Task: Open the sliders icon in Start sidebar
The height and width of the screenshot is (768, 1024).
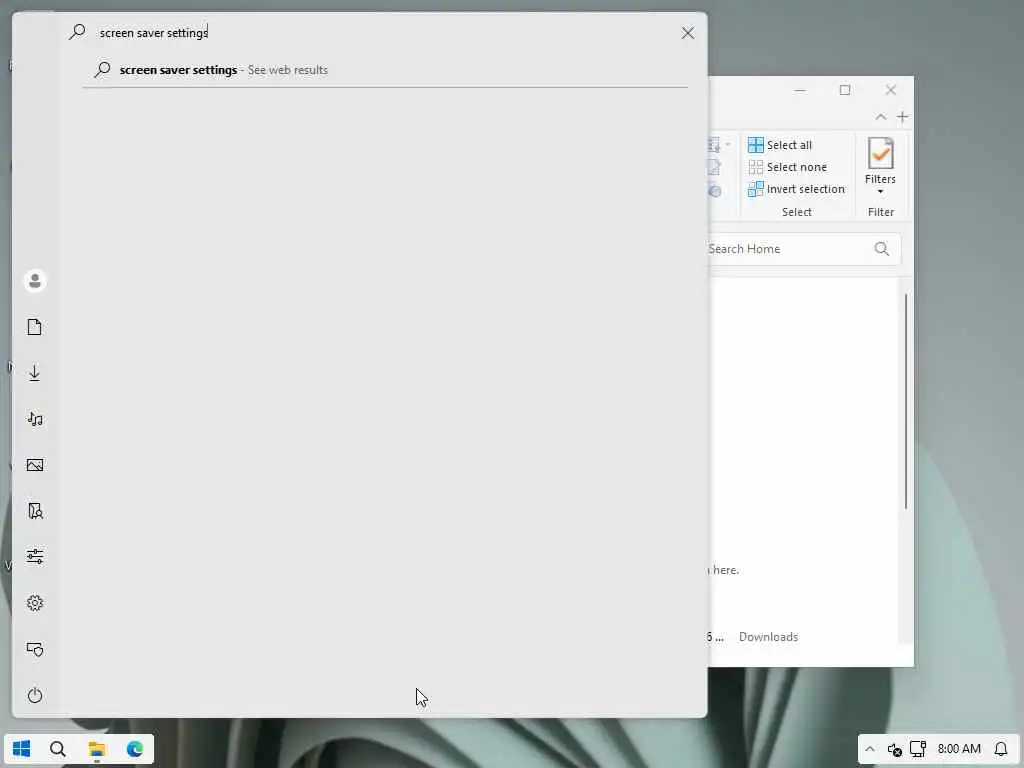Action: [x=35, y=556]
